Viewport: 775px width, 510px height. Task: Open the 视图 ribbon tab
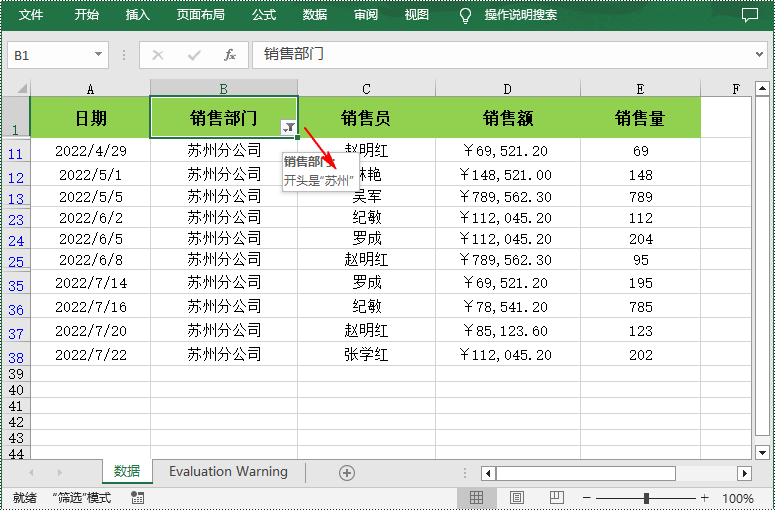click(417, 15)
